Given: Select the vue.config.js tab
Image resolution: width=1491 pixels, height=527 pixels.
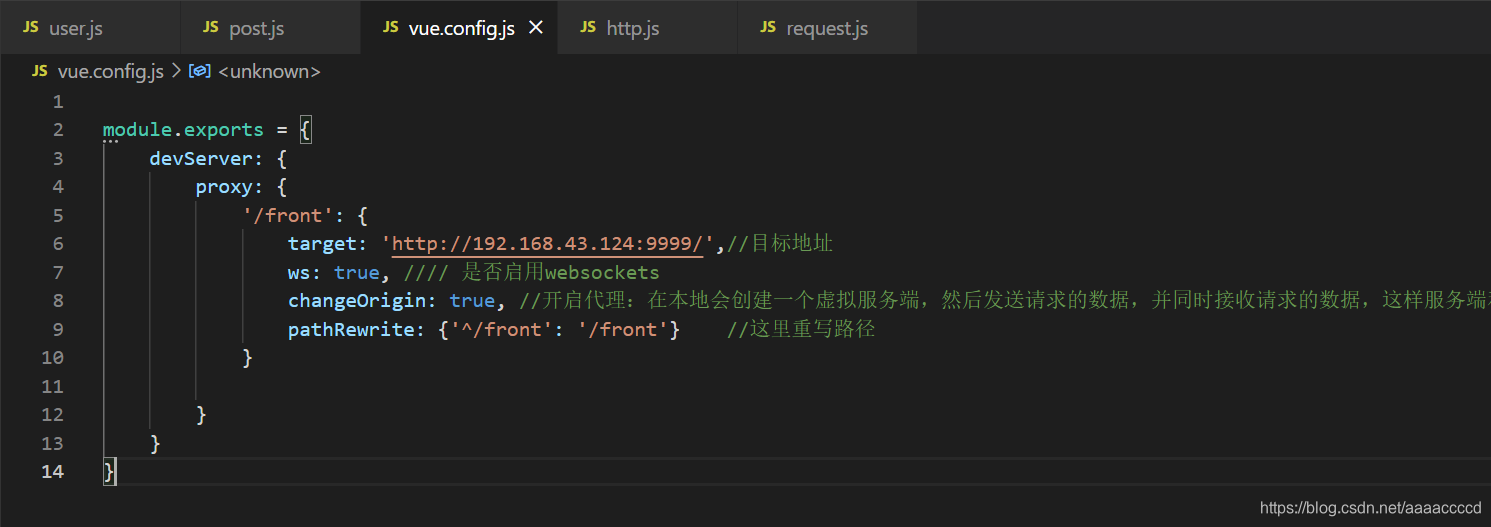Looking at the screenshot, I should coord(461,28).
